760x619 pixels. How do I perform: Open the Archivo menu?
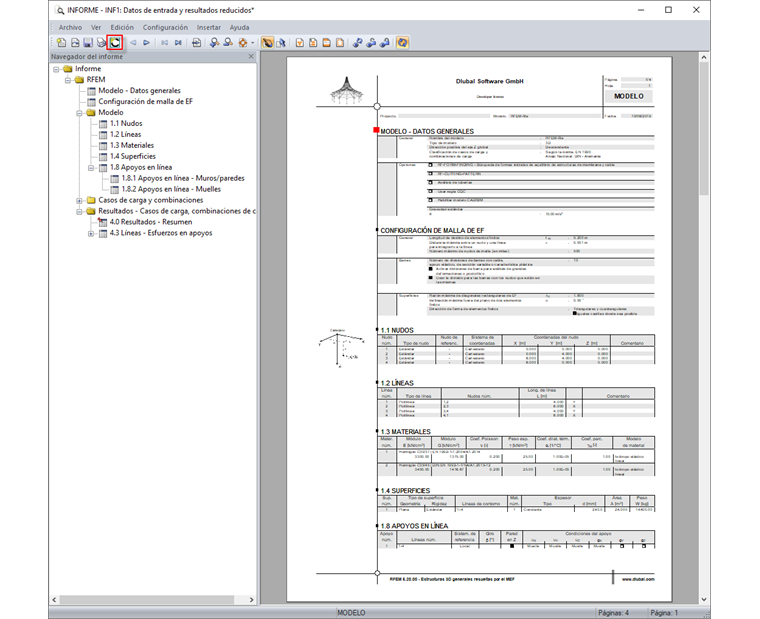click(70, 28)
